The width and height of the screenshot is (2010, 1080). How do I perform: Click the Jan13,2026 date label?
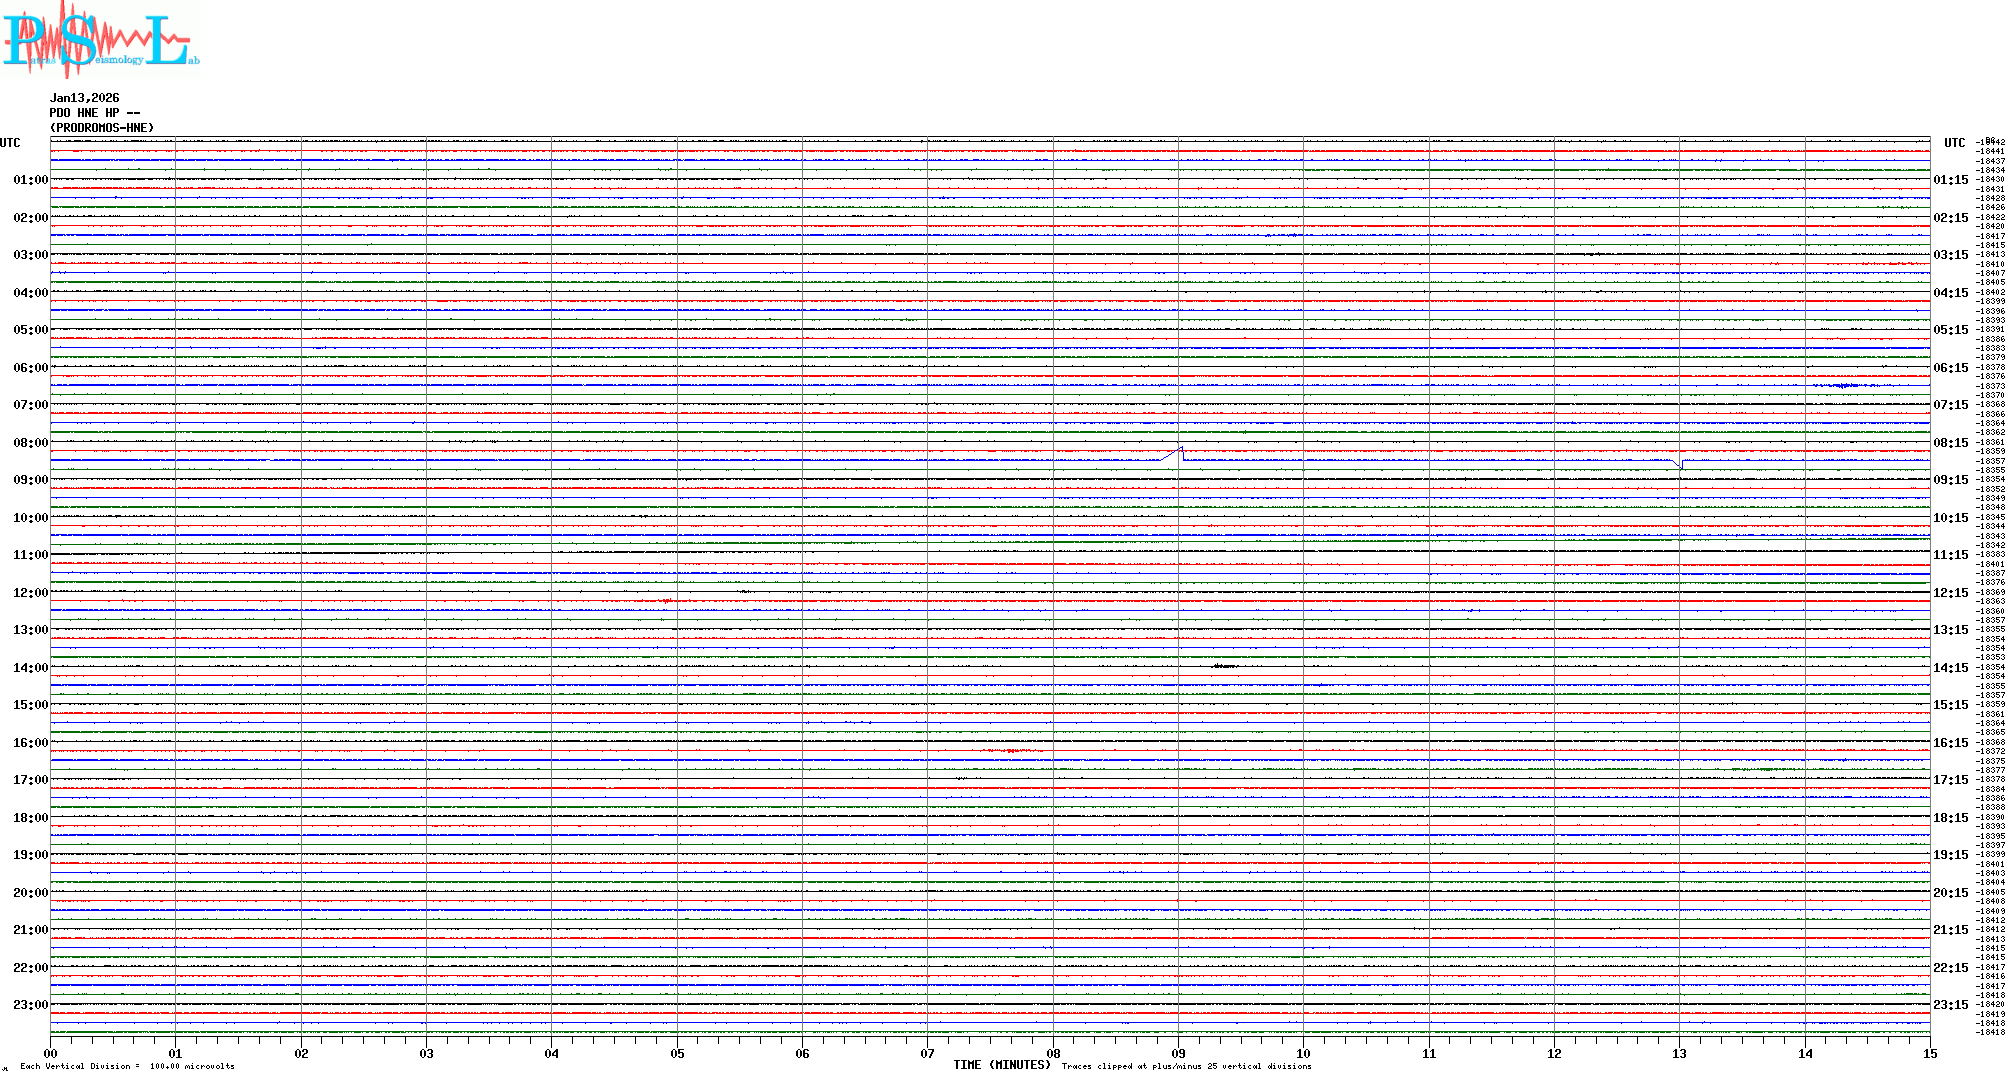point(84,98)
